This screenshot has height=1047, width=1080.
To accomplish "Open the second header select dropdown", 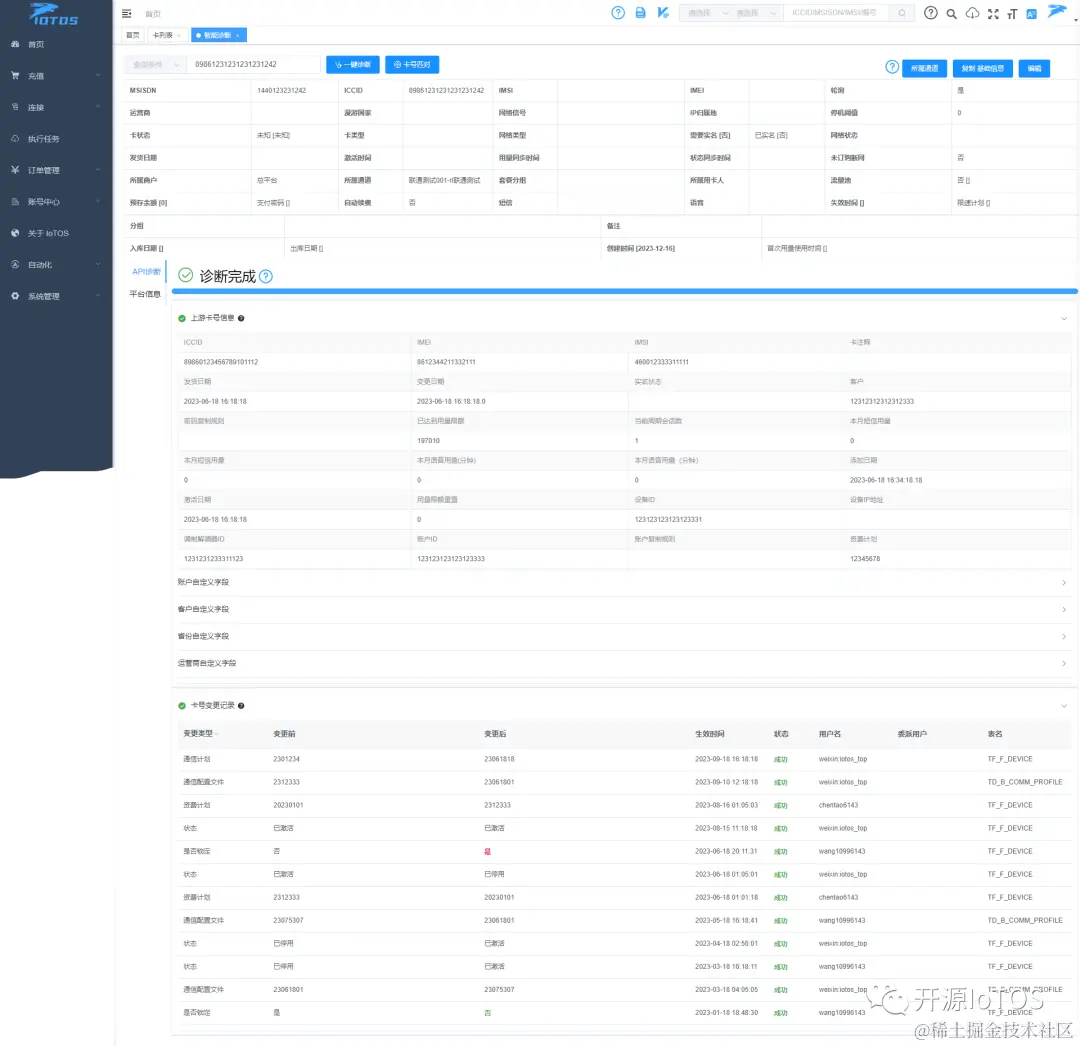I will [756, 13].
